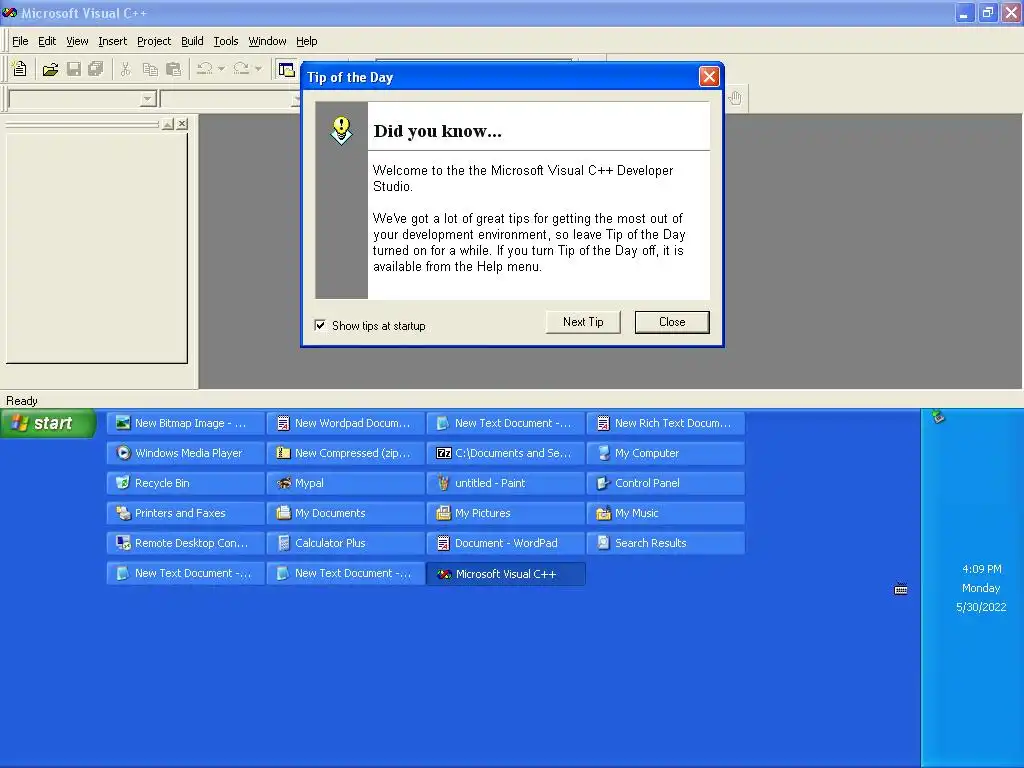
Task: Switch to New Bitmap Image taskbar item
Action: pyautogui.click(x=185, y=423)
